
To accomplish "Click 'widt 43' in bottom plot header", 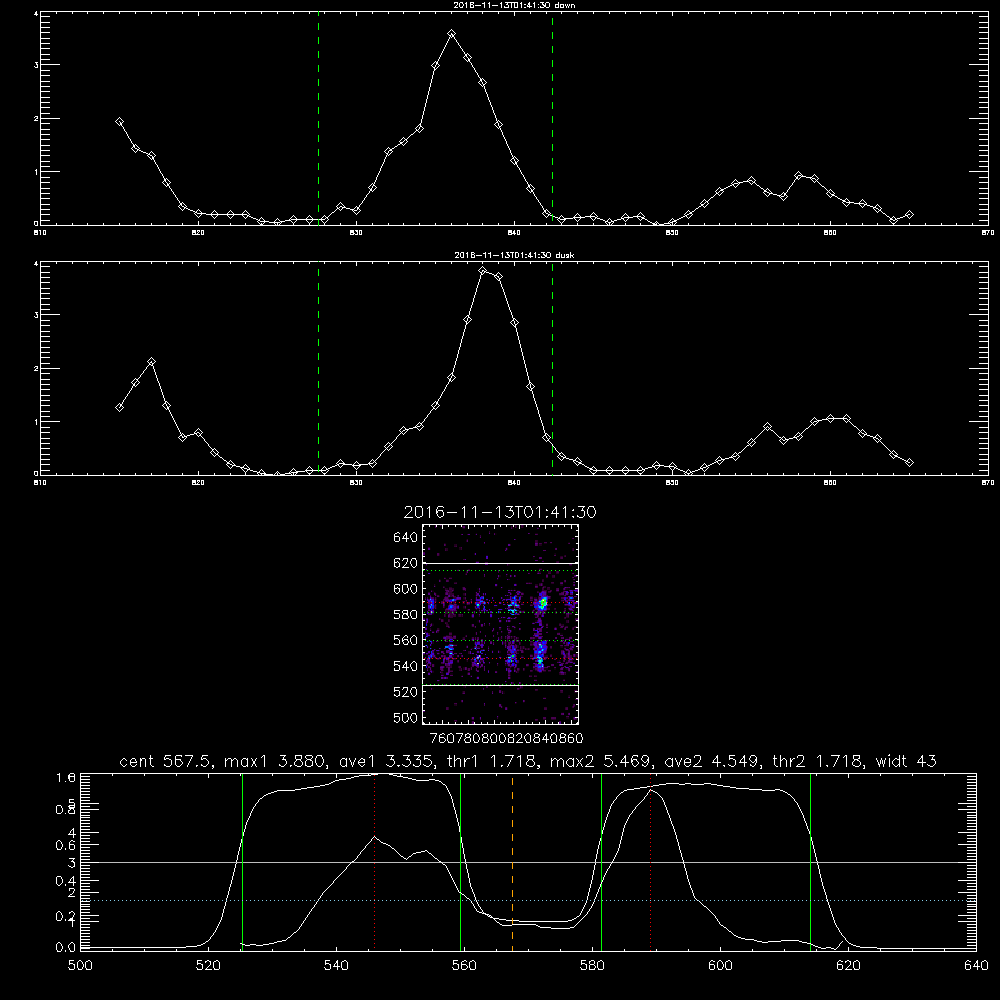I will (906, 761).
